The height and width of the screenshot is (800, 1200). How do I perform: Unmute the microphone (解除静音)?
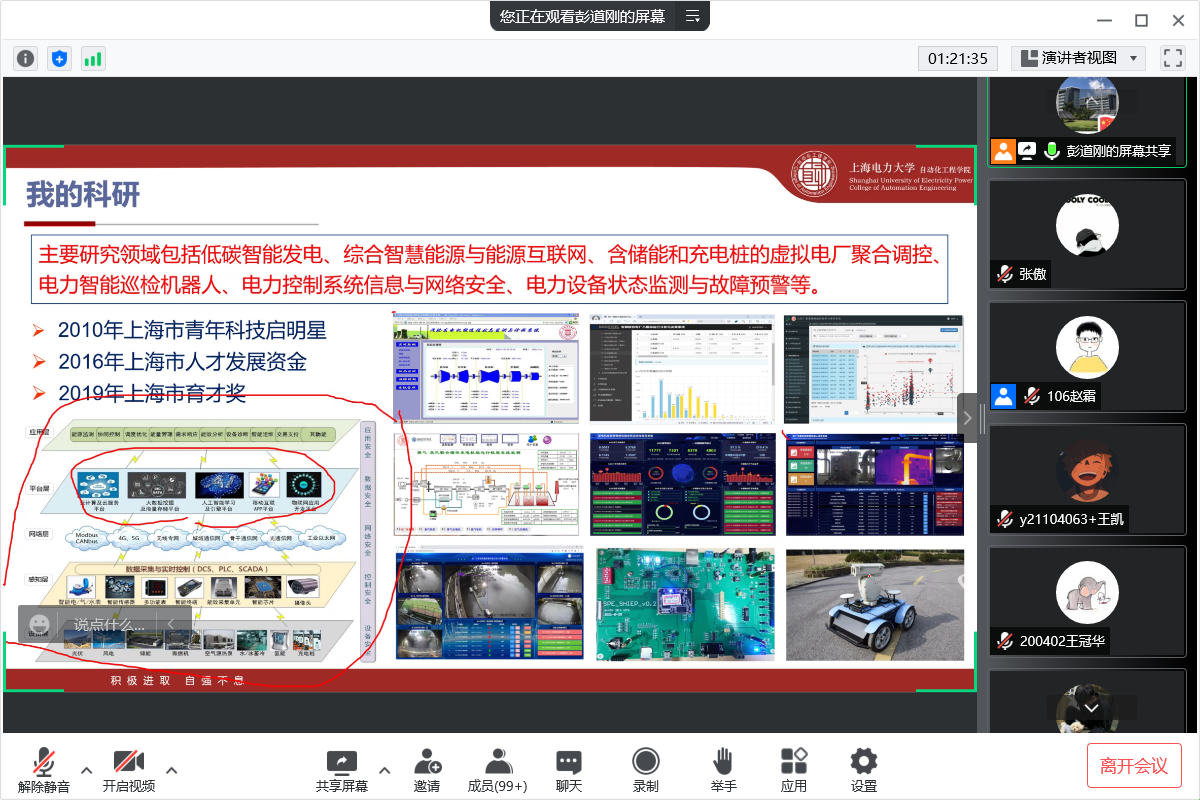click(x=44, y=770)
